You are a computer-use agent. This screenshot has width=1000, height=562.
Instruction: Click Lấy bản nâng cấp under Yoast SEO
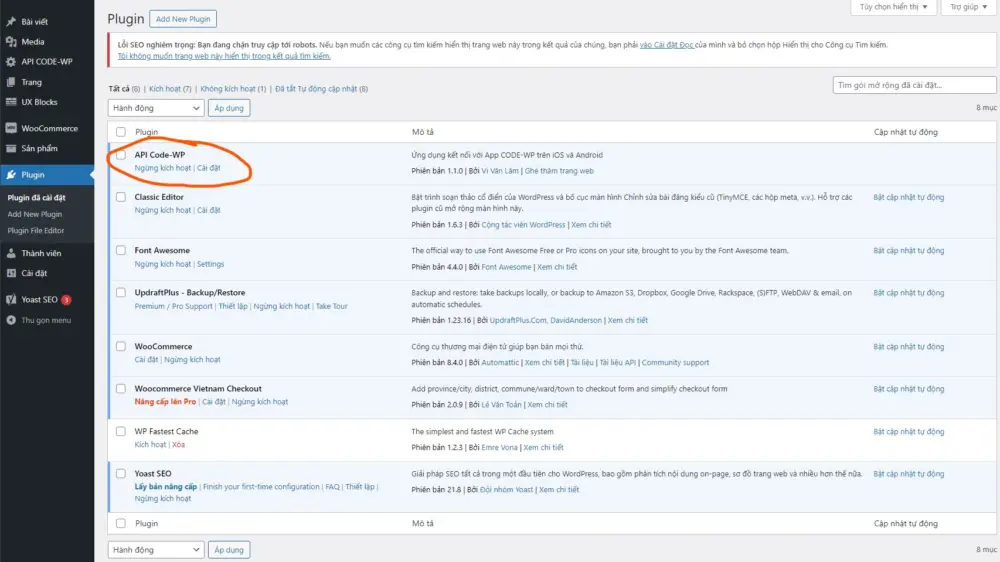tap(166, 487)
